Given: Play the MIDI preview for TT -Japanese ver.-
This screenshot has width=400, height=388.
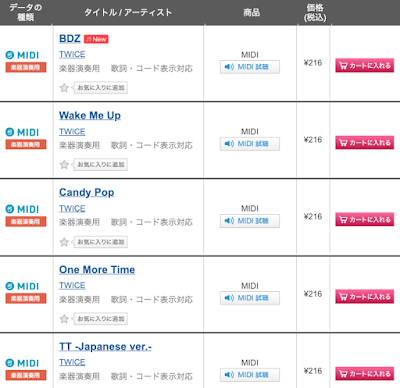Looking at the screenshot, I should pyautogui.click(x=250, y=375).
